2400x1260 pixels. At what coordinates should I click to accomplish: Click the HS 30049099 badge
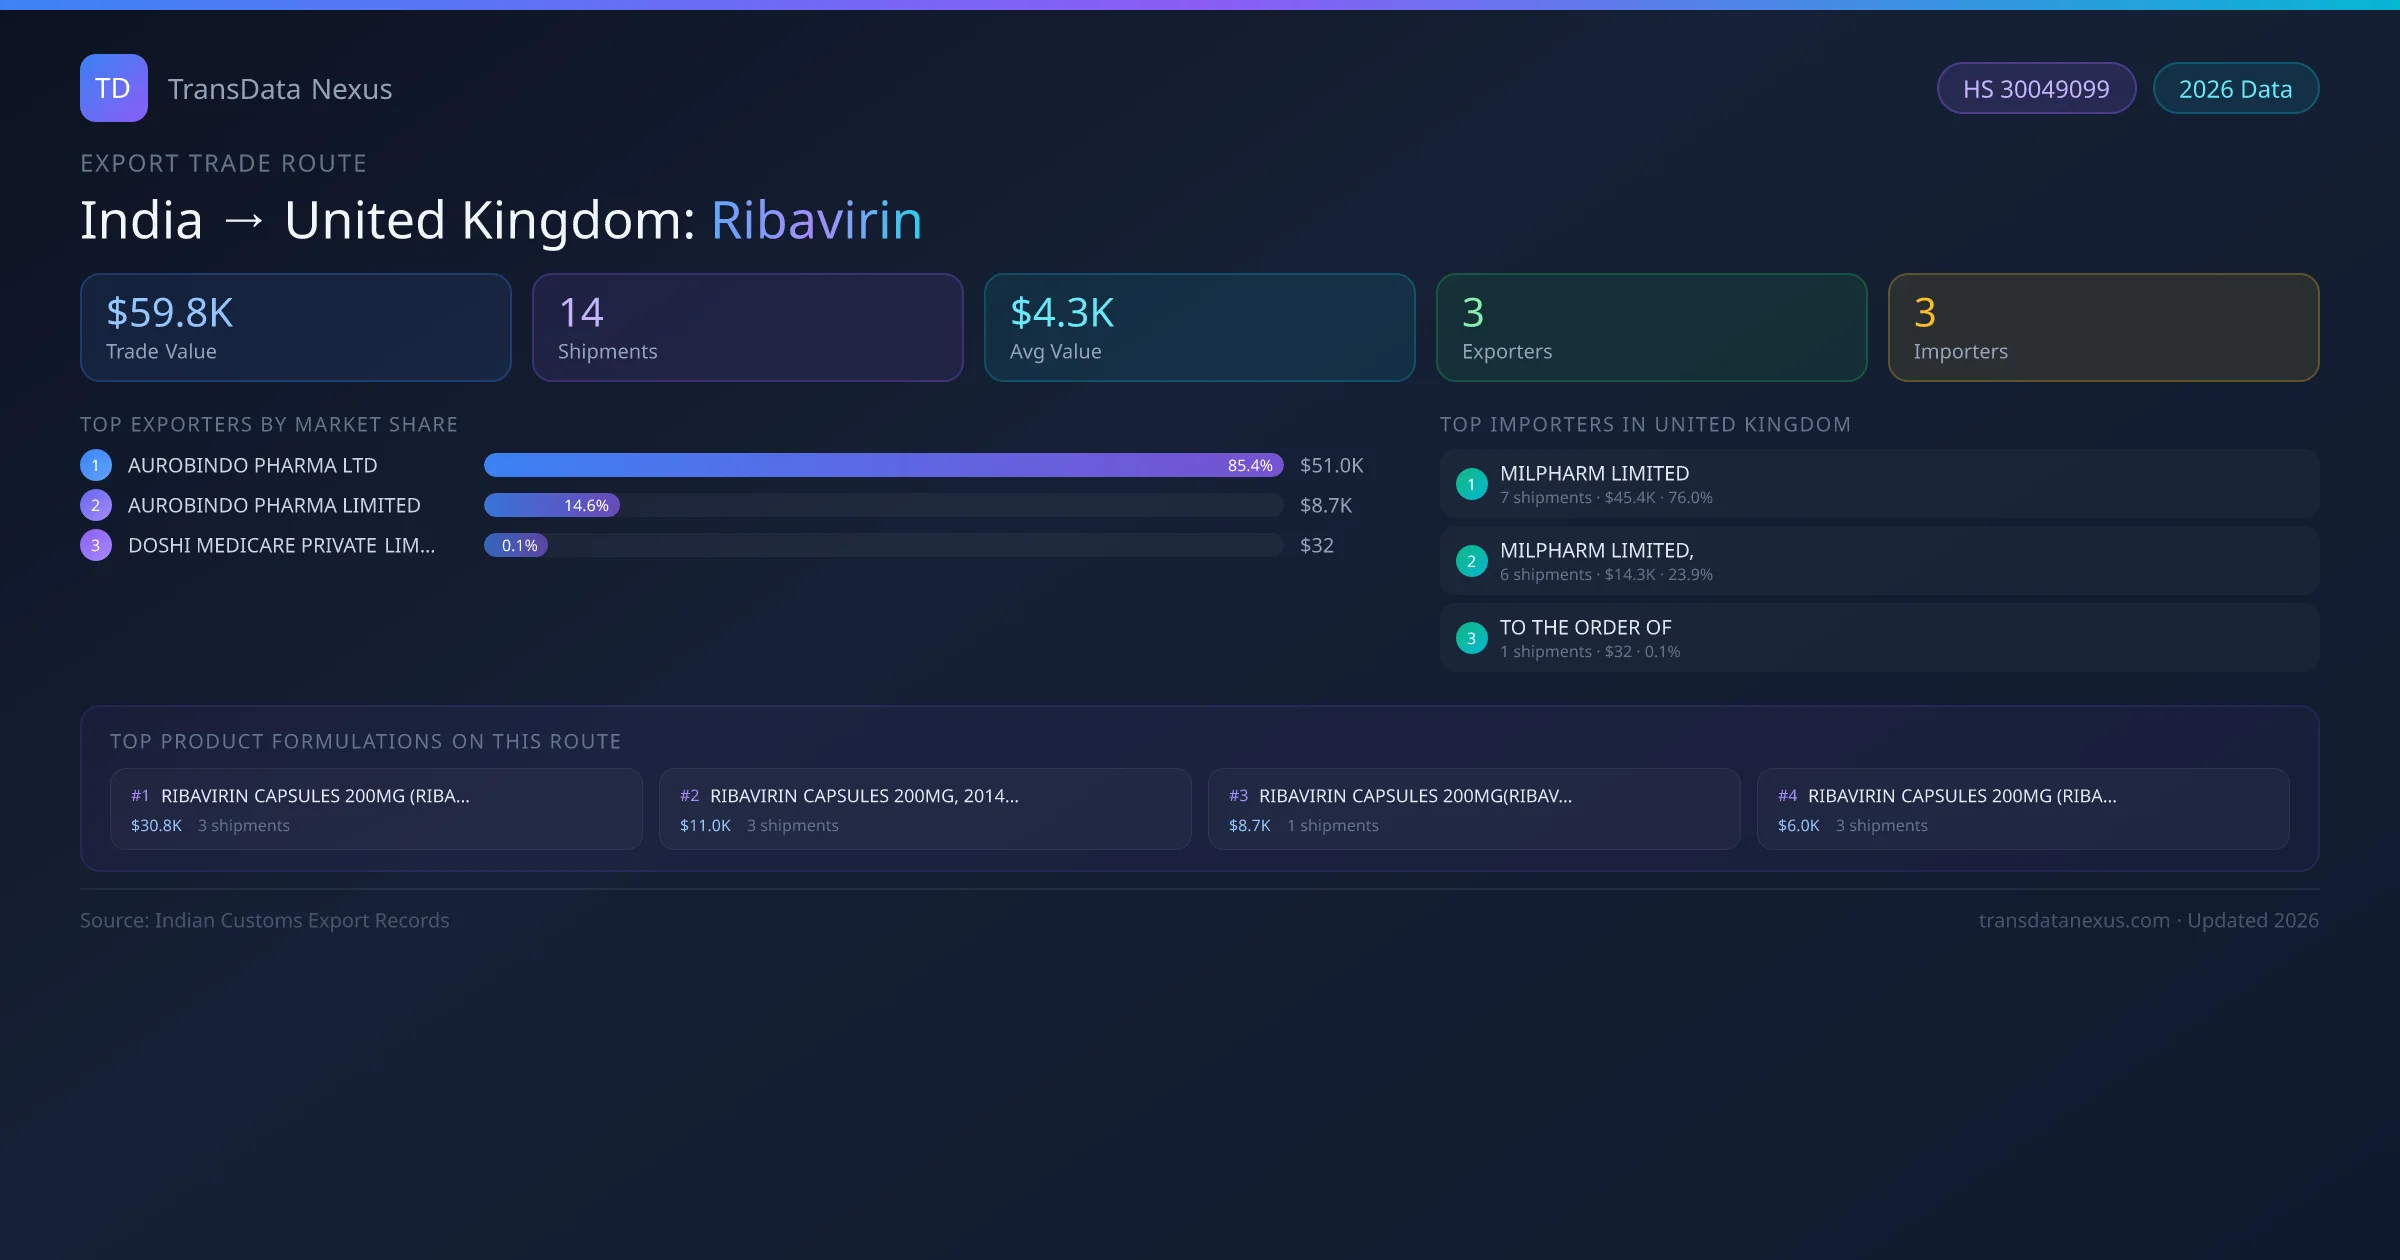pyautogui.click(x=2036, y=89)
